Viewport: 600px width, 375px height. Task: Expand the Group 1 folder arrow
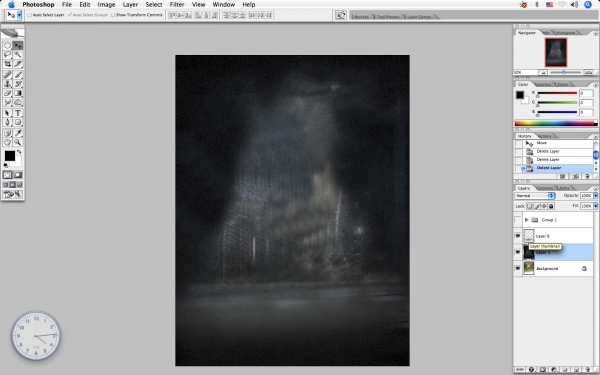[527, 220]
